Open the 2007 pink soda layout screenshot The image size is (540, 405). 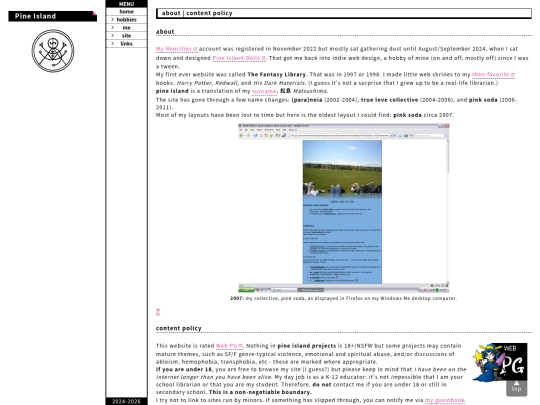pyautogui.click(x=343, y=208)
